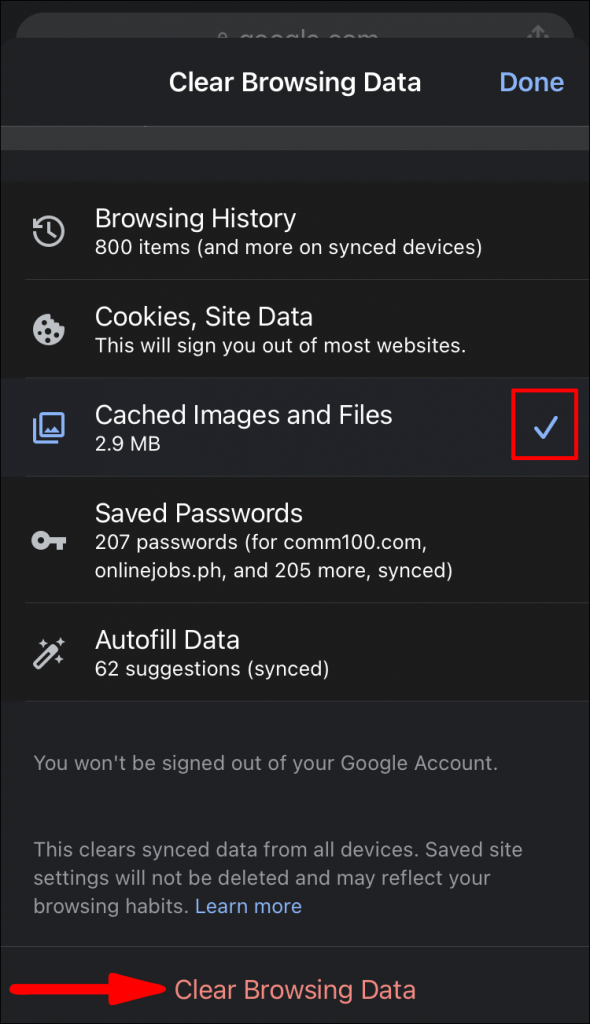Click the clock icon beside Browsing History

(48, 230)
